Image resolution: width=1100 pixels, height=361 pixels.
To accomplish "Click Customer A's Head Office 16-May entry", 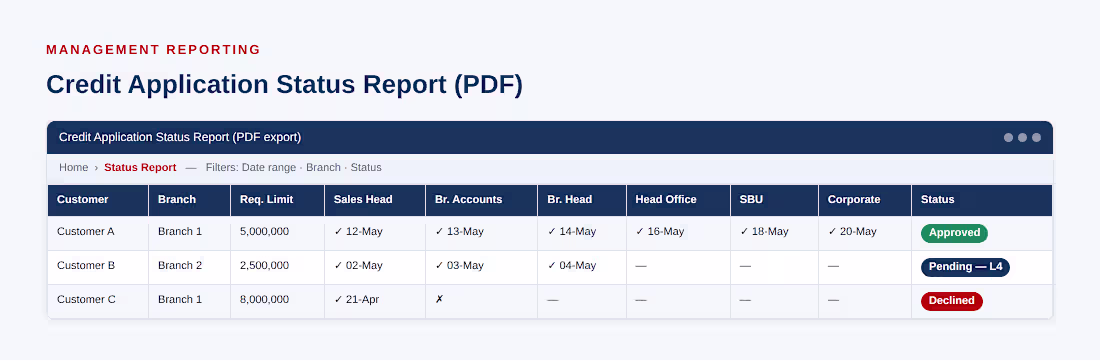I will [659, 231].
